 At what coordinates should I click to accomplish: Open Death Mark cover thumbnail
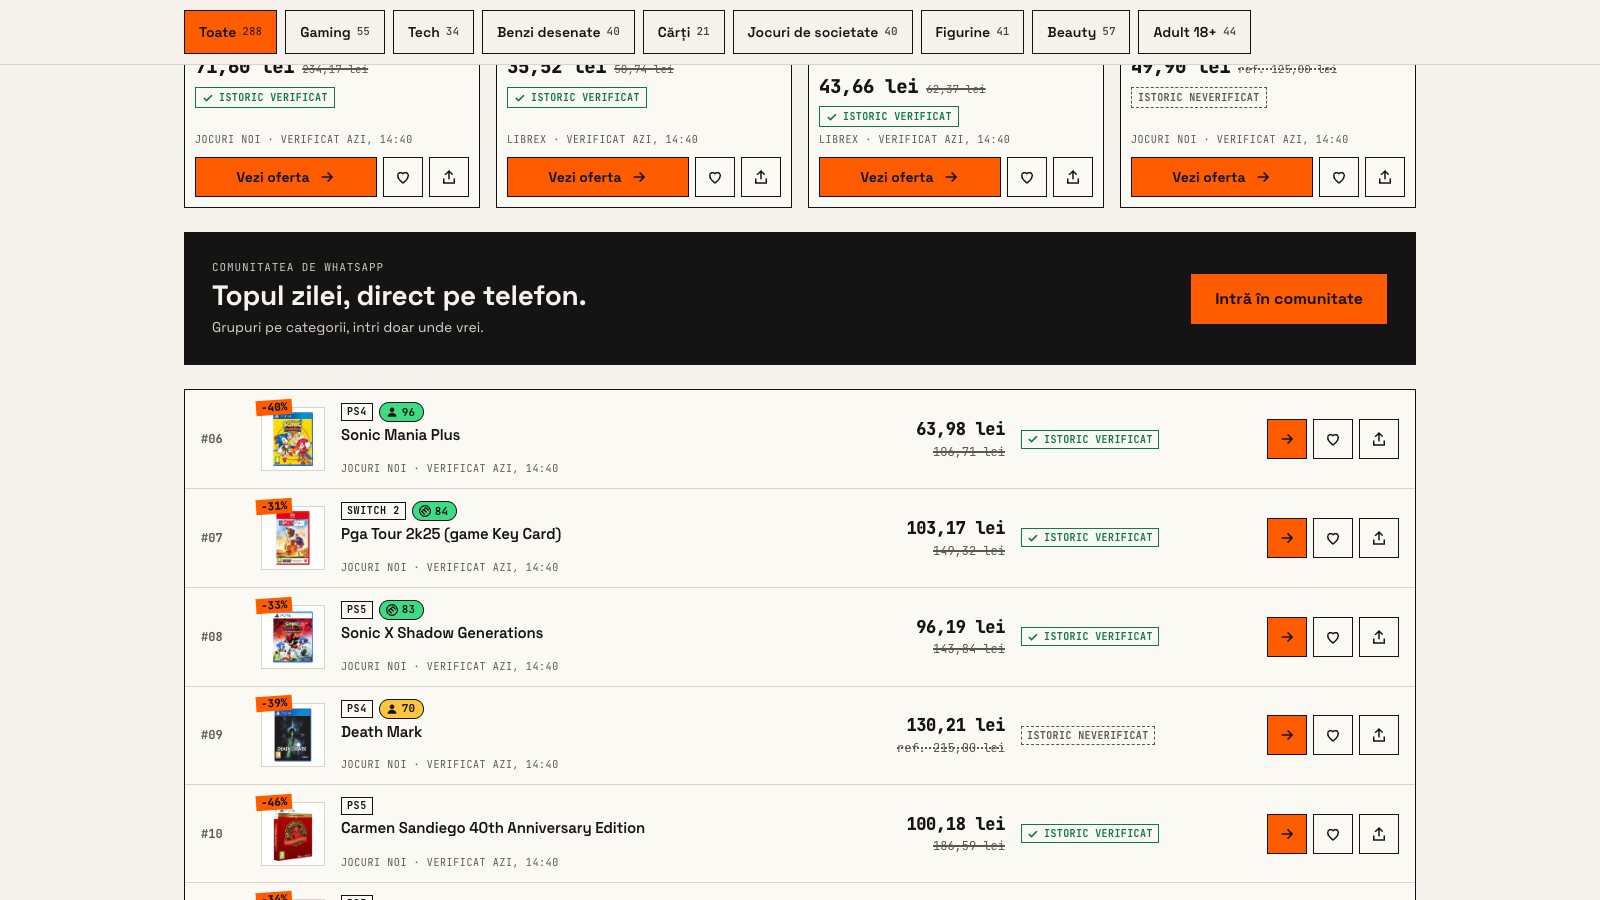pyautogui.click(x=293, y=735)
